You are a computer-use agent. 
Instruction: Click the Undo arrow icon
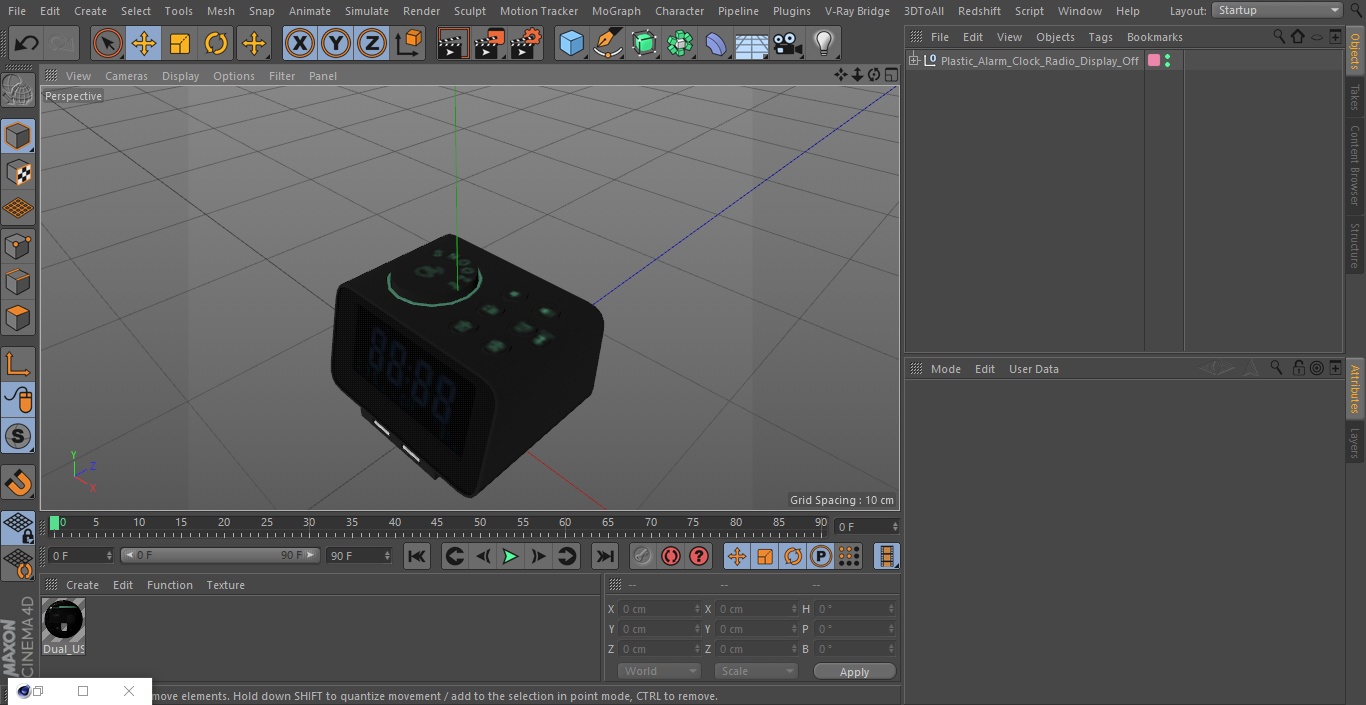point(26,43)
